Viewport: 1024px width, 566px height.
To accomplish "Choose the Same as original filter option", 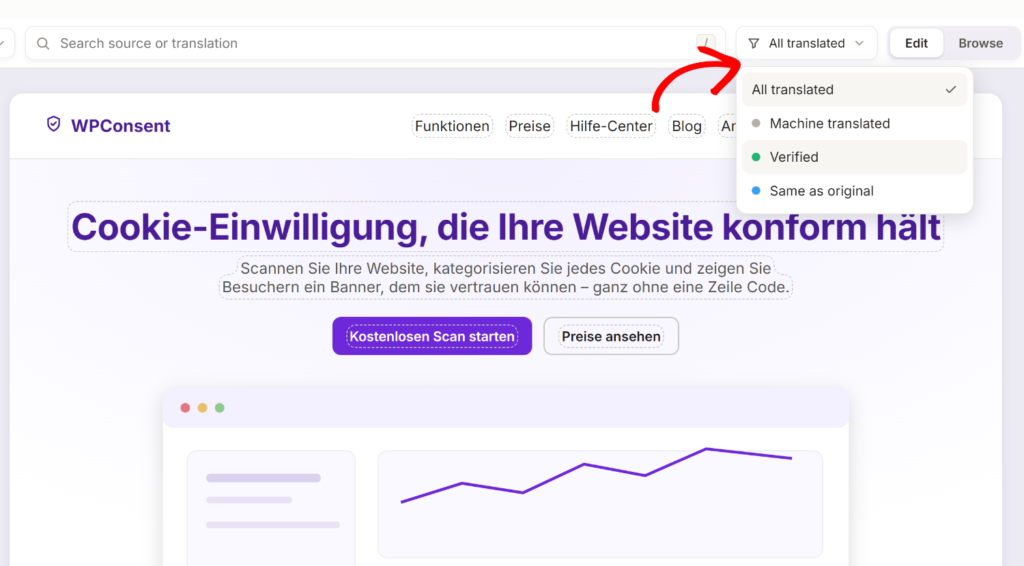I will pyautogui.click(x=854, y=191).
